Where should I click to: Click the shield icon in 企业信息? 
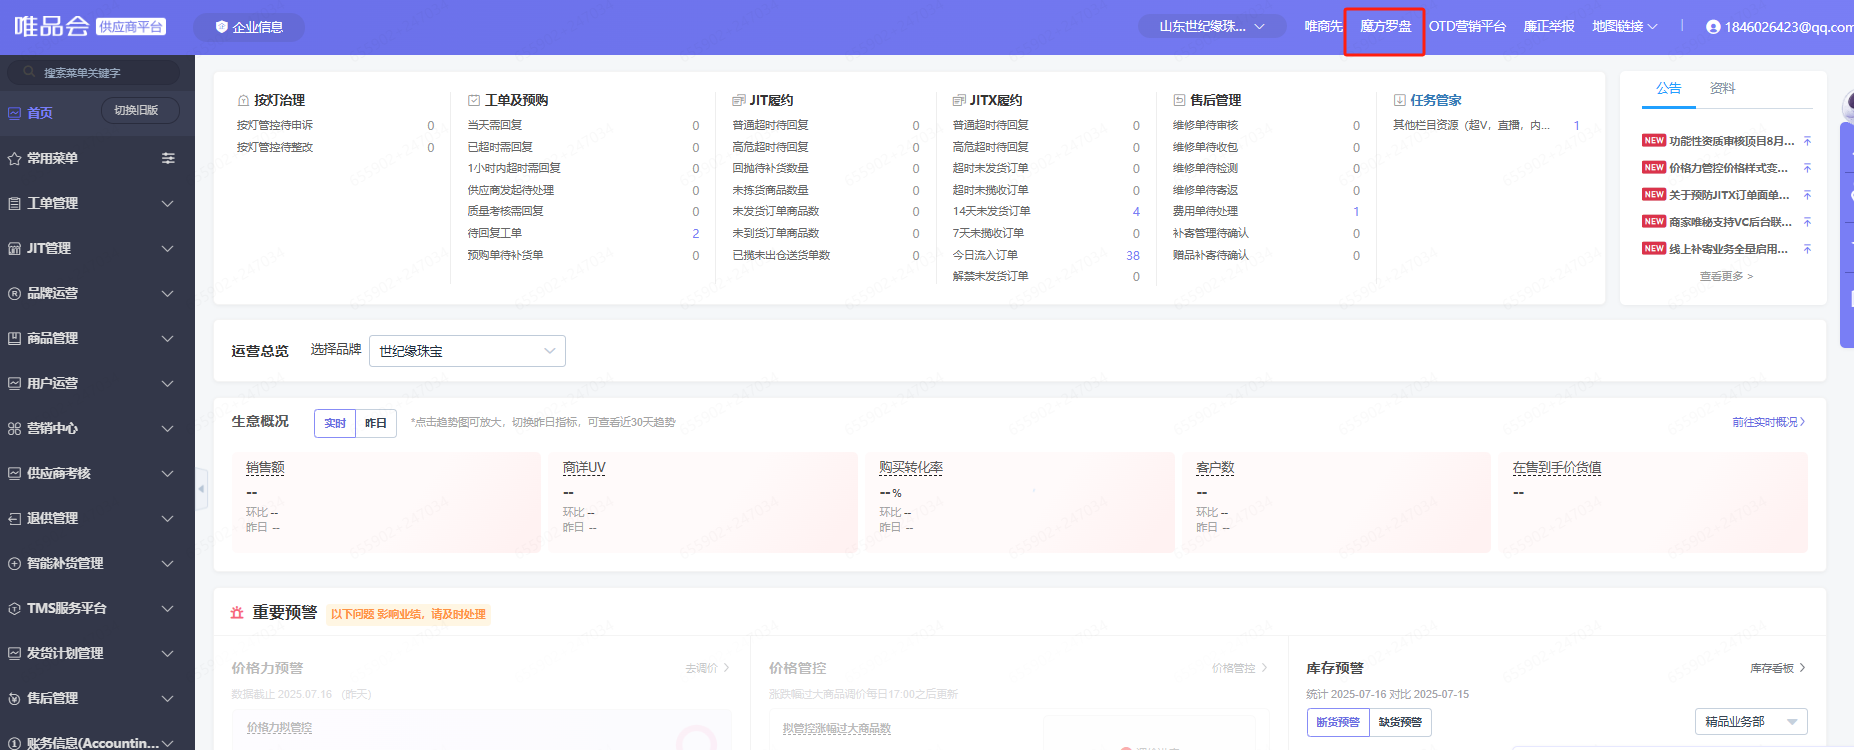coord(221,27)
